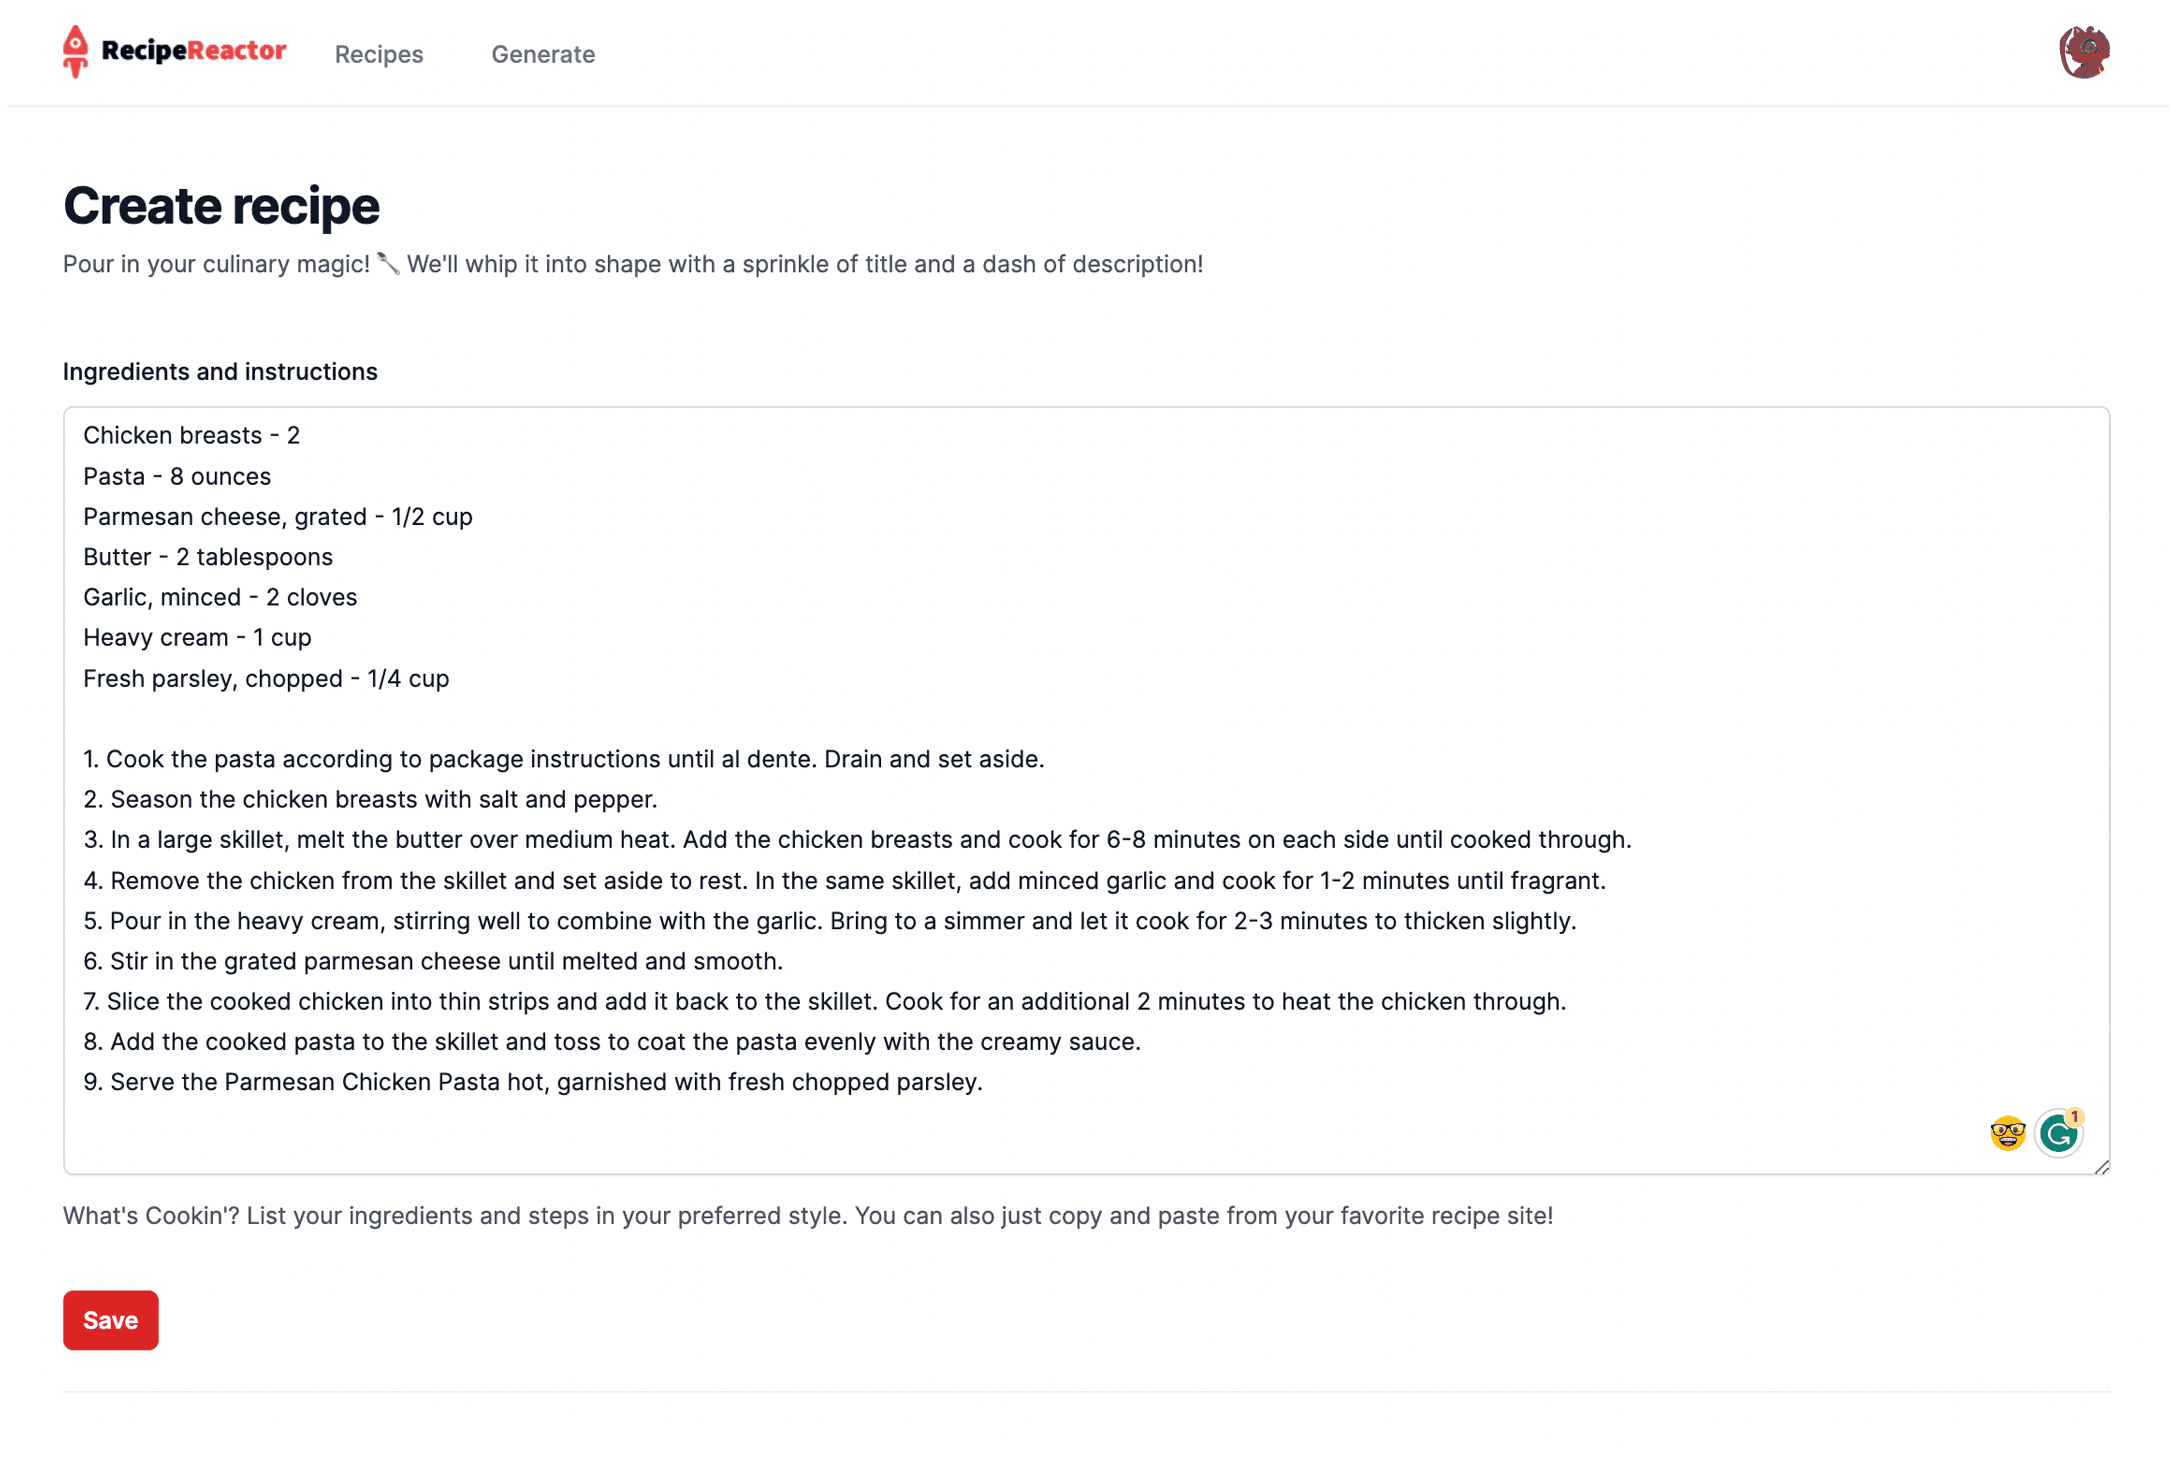The height and width of the screenshot is (1465, 2175).
Task: Click the spoon emoji in the subtitle
Action: point(388,264)
